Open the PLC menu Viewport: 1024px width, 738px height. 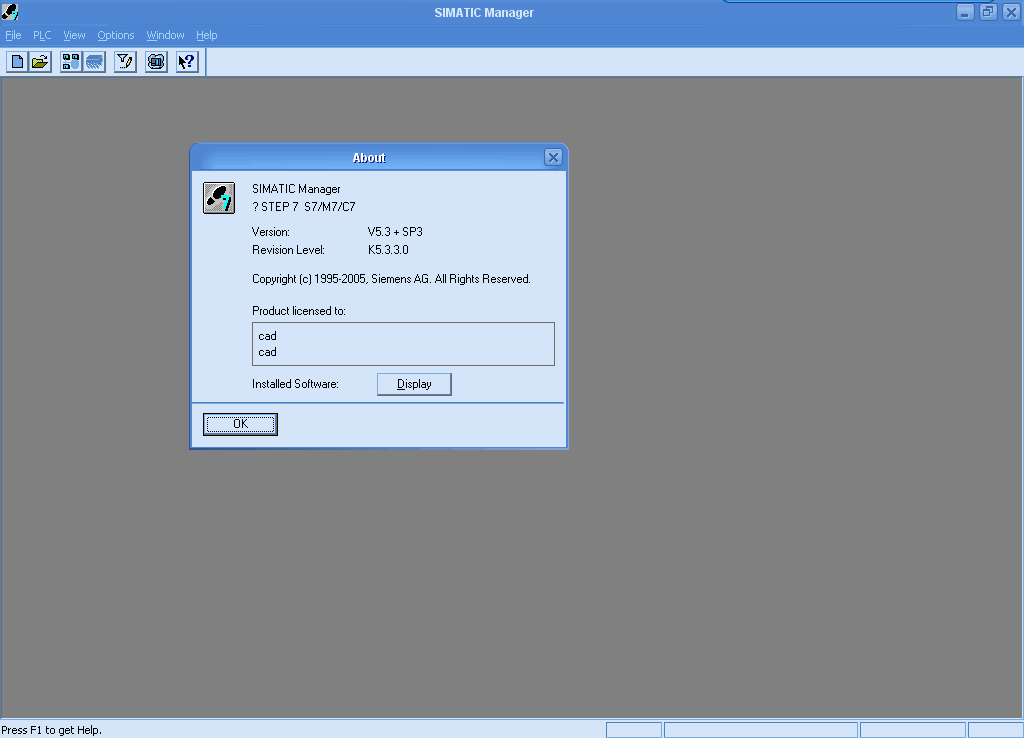click(42, 35)
